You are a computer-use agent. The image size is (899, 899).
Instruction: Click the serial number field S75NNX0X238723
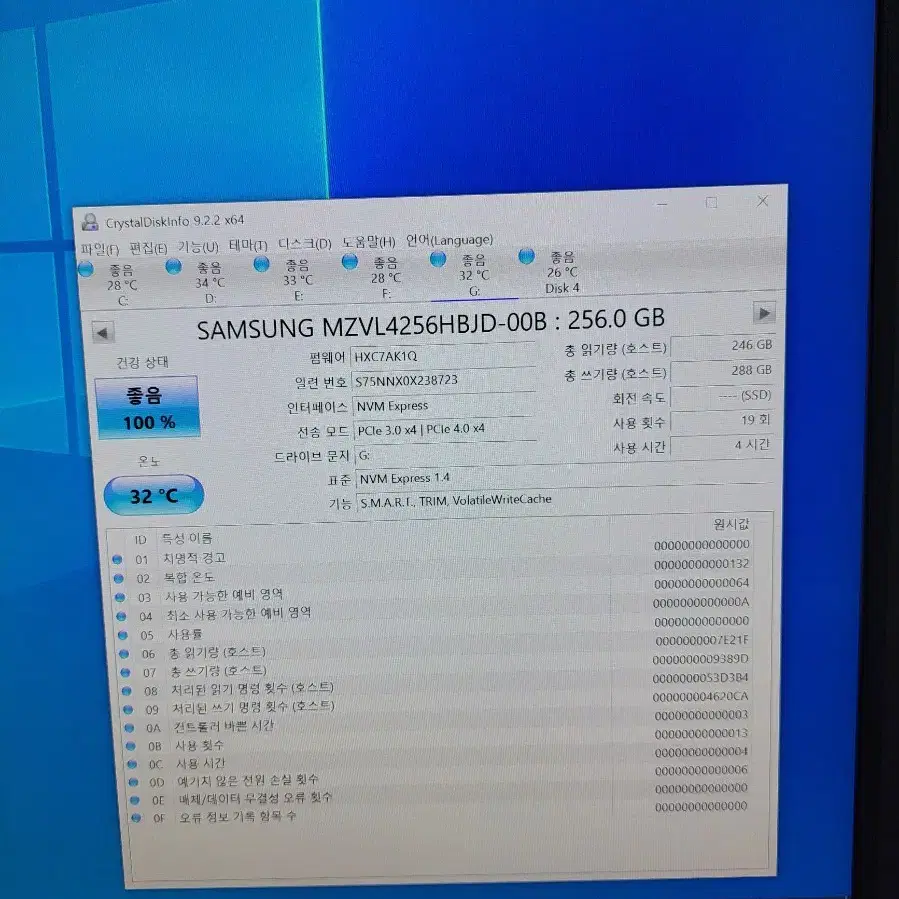pyautogui.click(x=443, y=380)
